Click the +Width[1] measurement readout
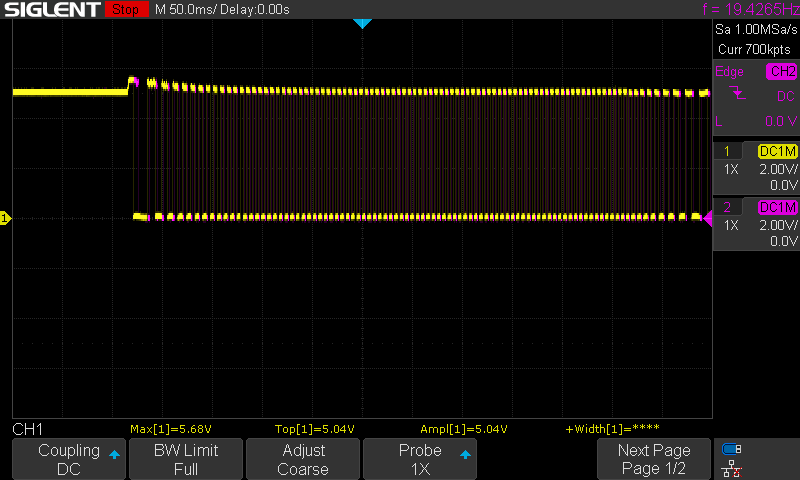The image size is (800, 480). click(x=612, y=429)
